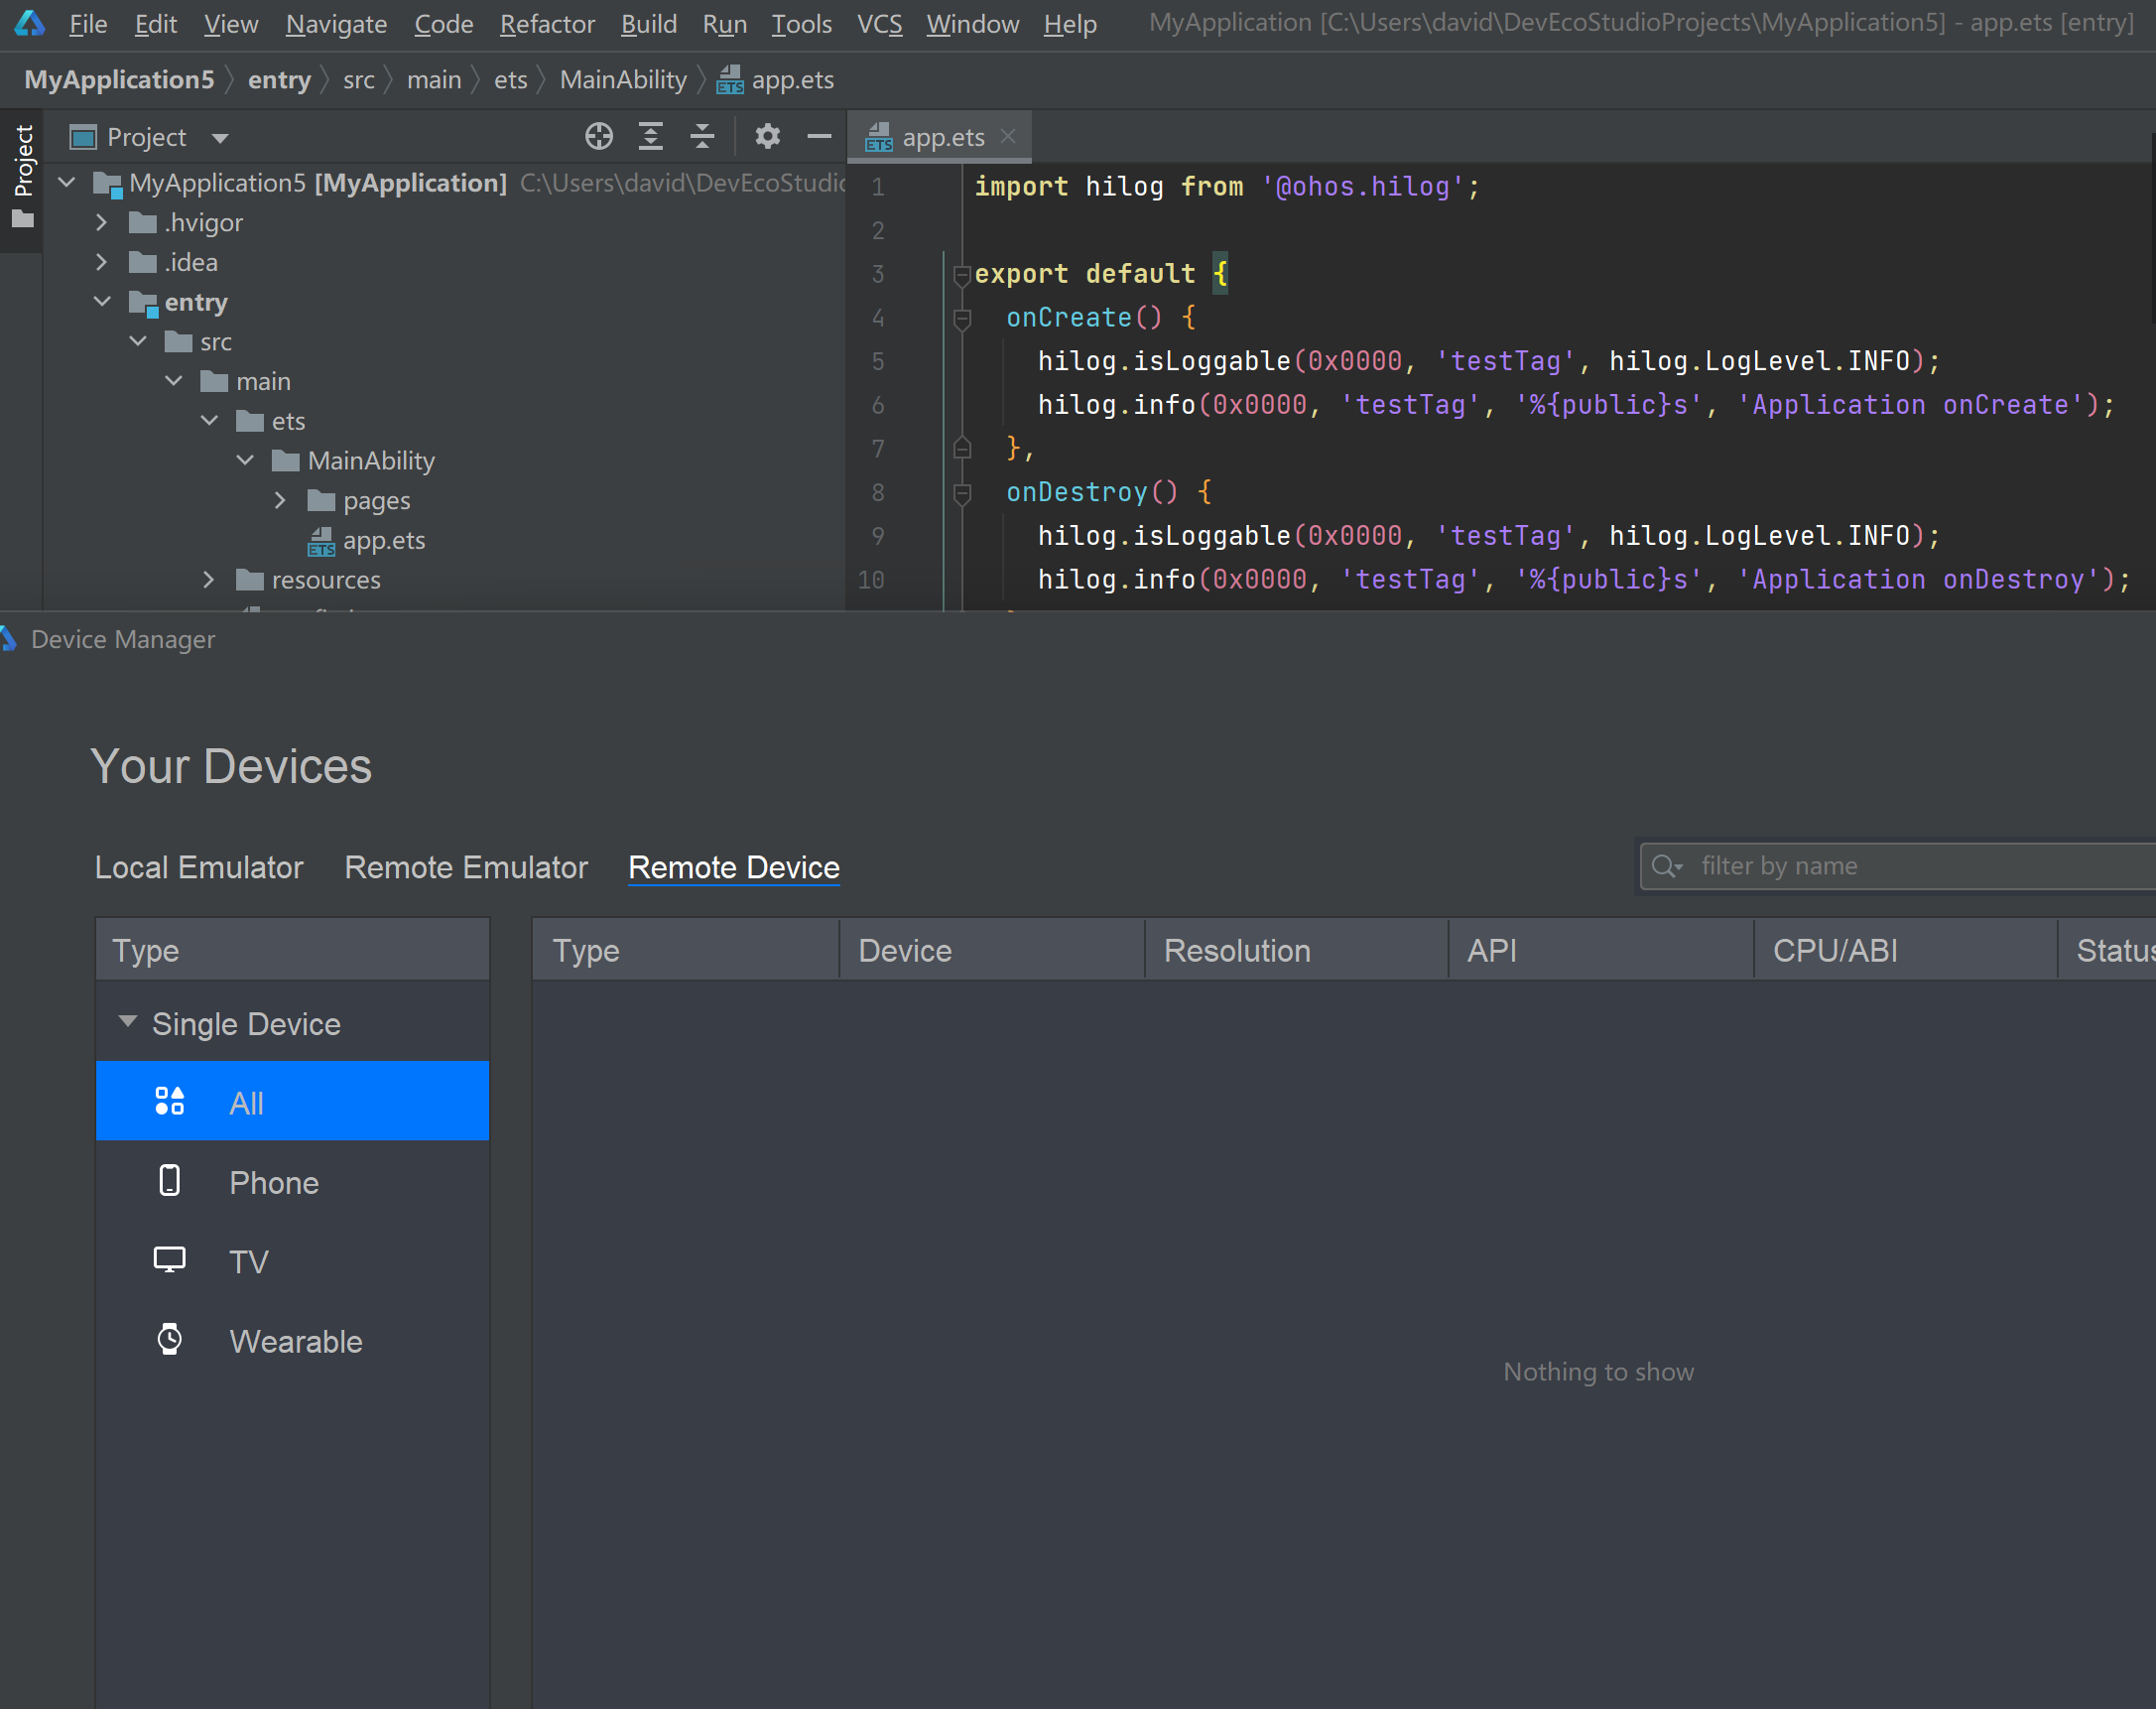Select the Wearable watch icon
This screenshot has width=2156, height=1709.
click(x=169, y=1339)
